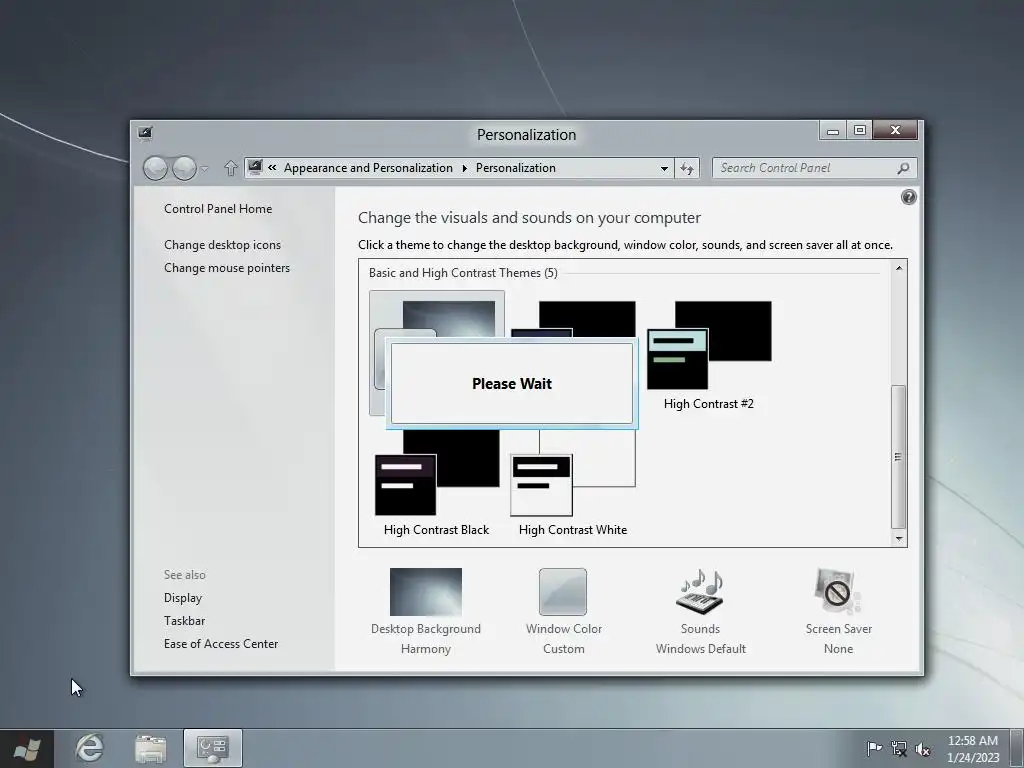Click the Refresh button by the address bar

coord(687,168)
